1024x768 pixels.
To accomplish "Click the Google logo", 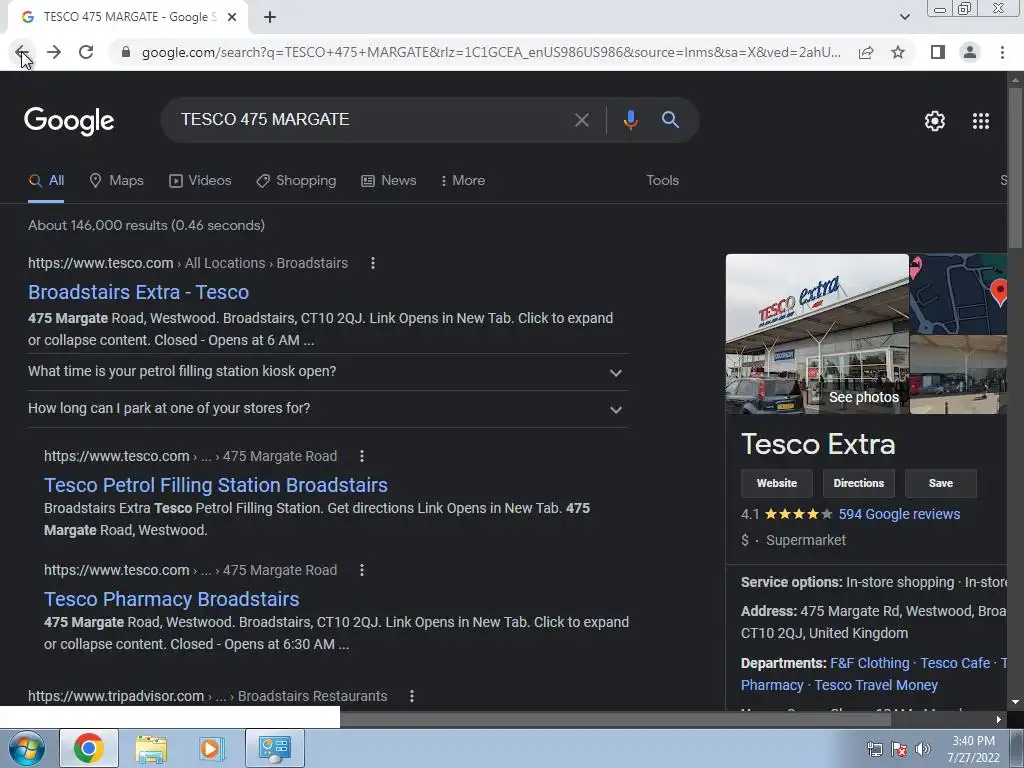I will pyautogui.click(x=69, y=121).
